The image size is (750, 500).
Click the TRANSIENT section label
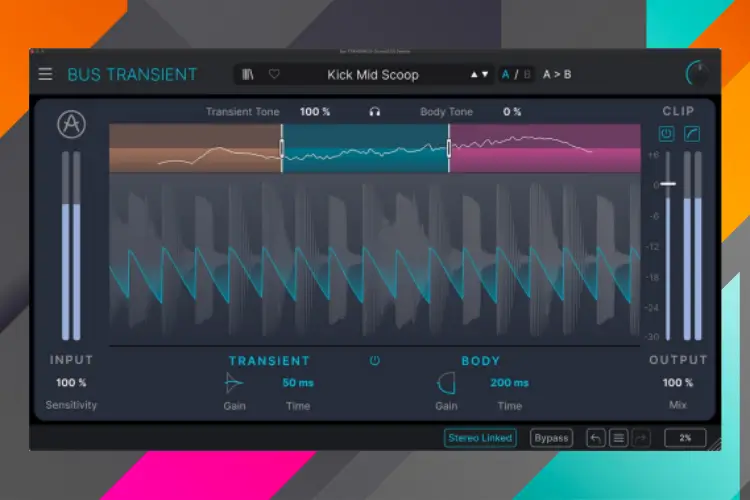pos(269,361)
